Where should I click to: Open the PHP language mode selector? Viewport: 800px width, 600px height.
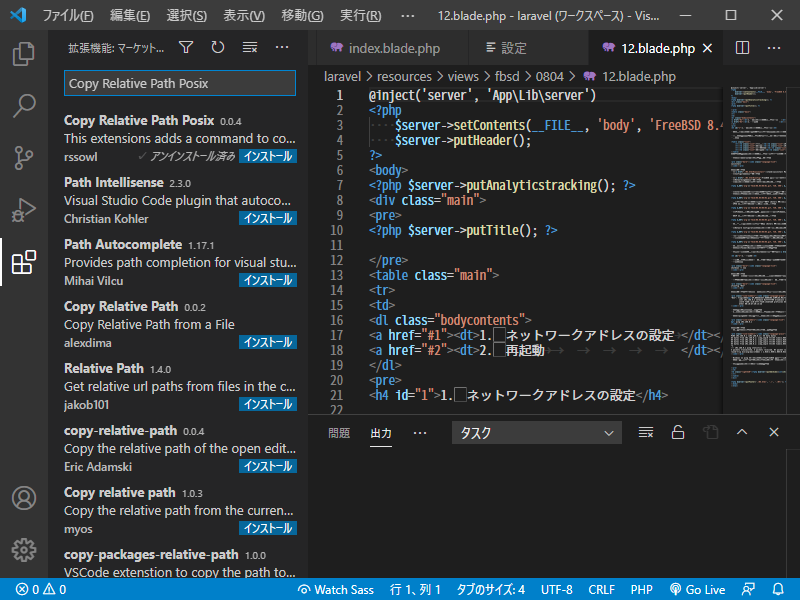click(641, 590)
